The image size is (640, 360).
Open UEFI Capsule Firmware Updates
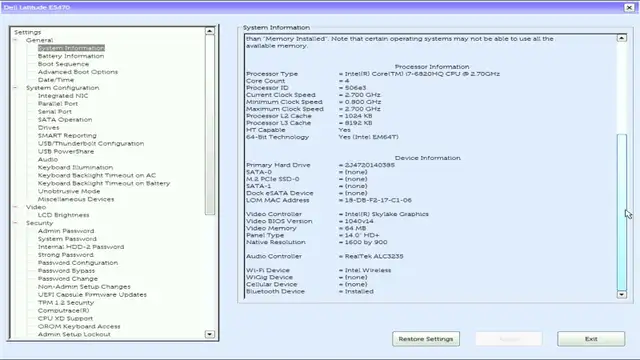pyautogui.click(x=92, y=295)
